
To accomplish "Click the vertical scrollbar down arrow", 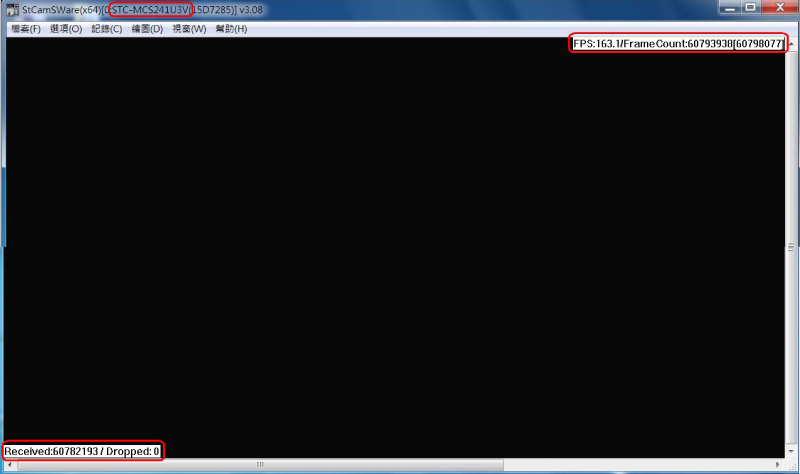I will (x=791, y=453).
